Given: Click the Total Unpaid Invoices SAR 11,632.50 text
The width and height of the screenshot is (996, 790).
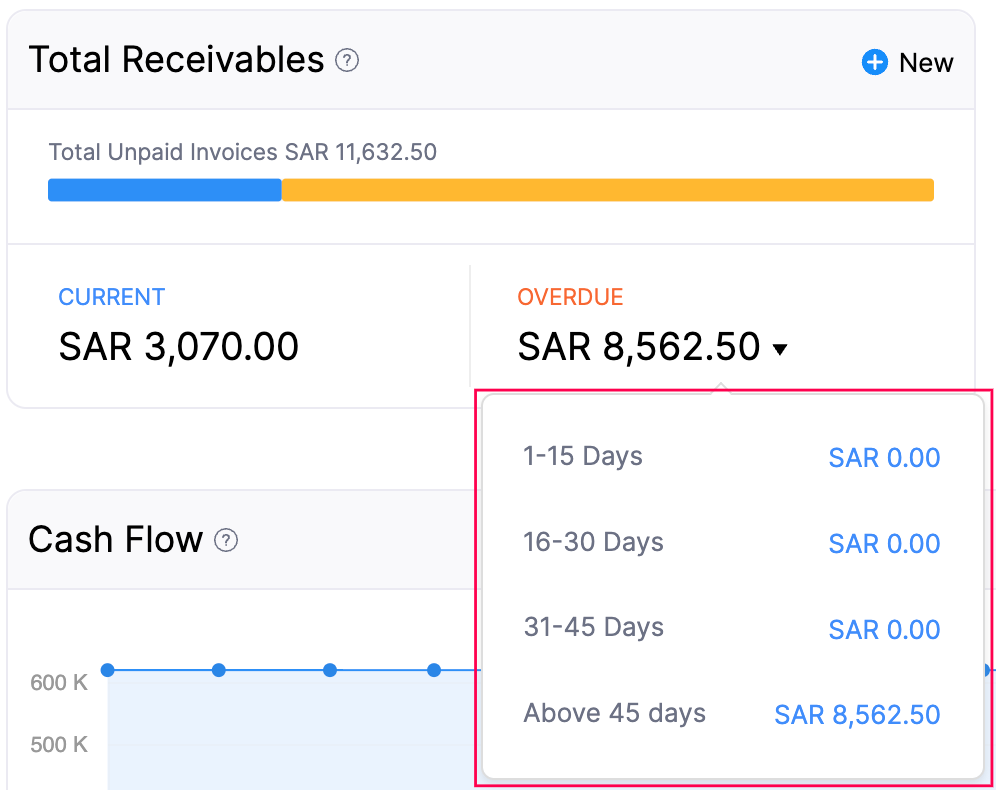Looking at the screenshot, I should [242, 152].
